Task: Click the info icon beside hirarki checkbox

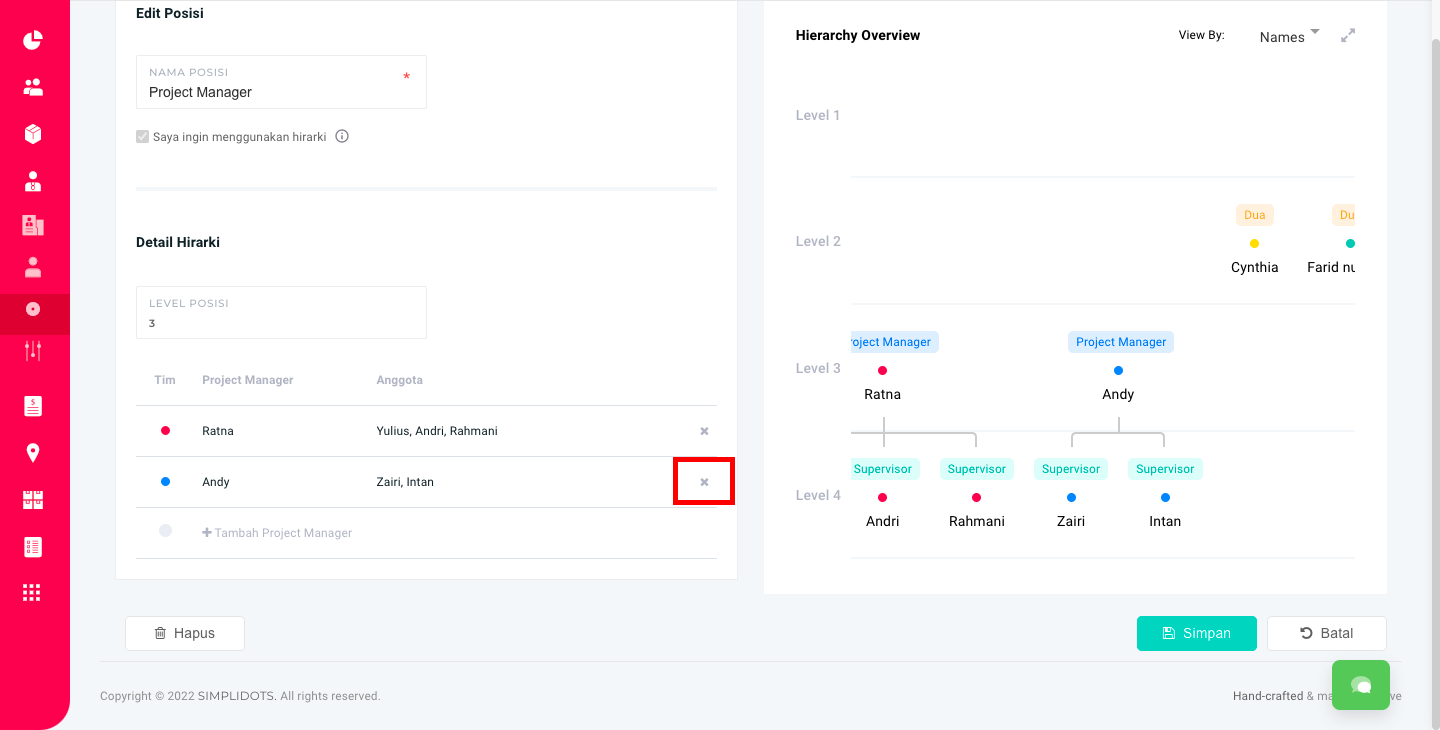Action: 342,137
